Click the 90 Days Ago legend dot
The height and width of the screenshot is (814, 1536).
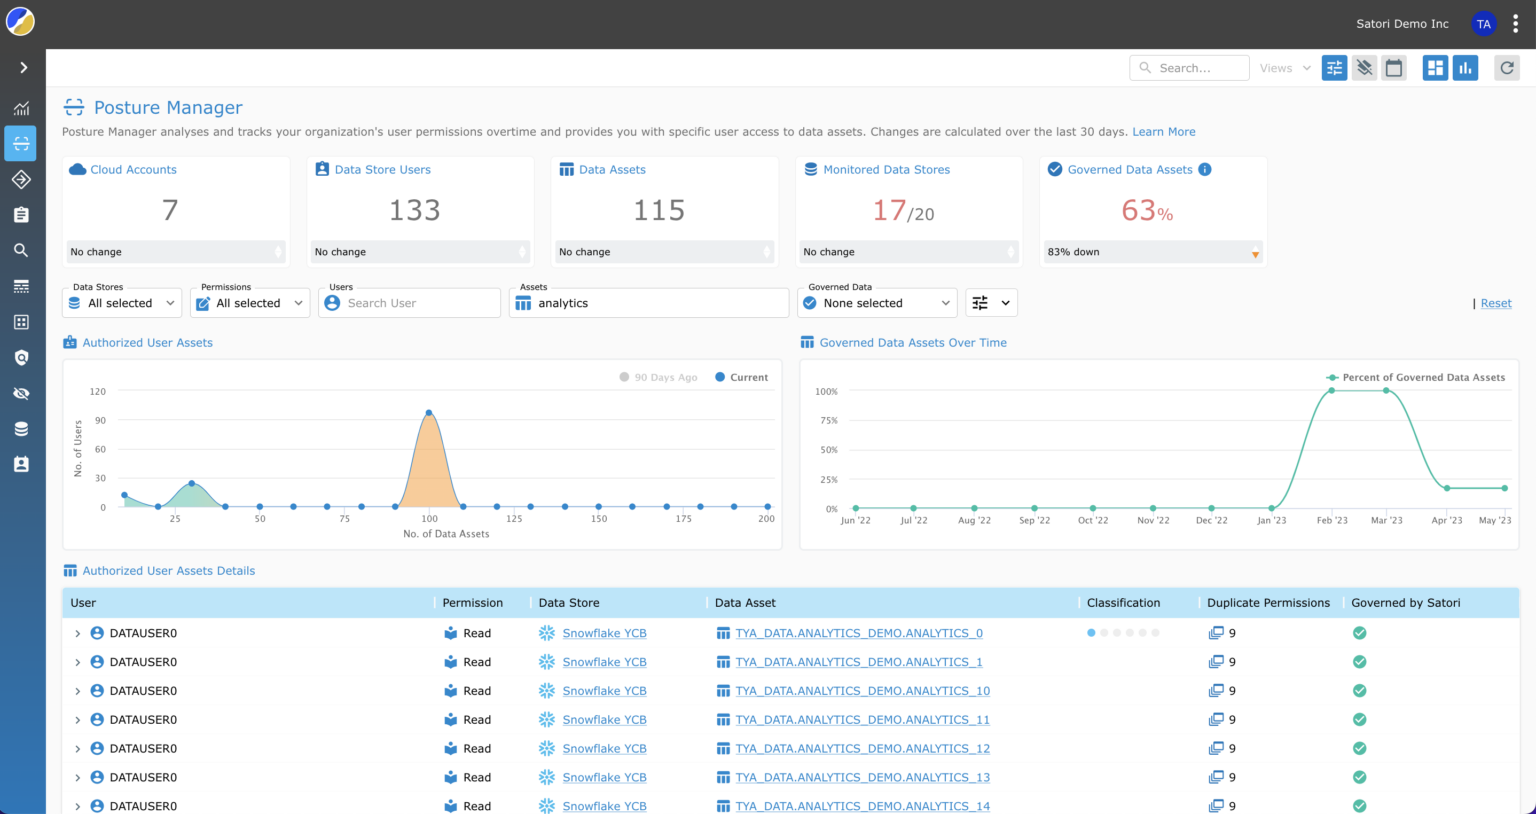point(624,377)
